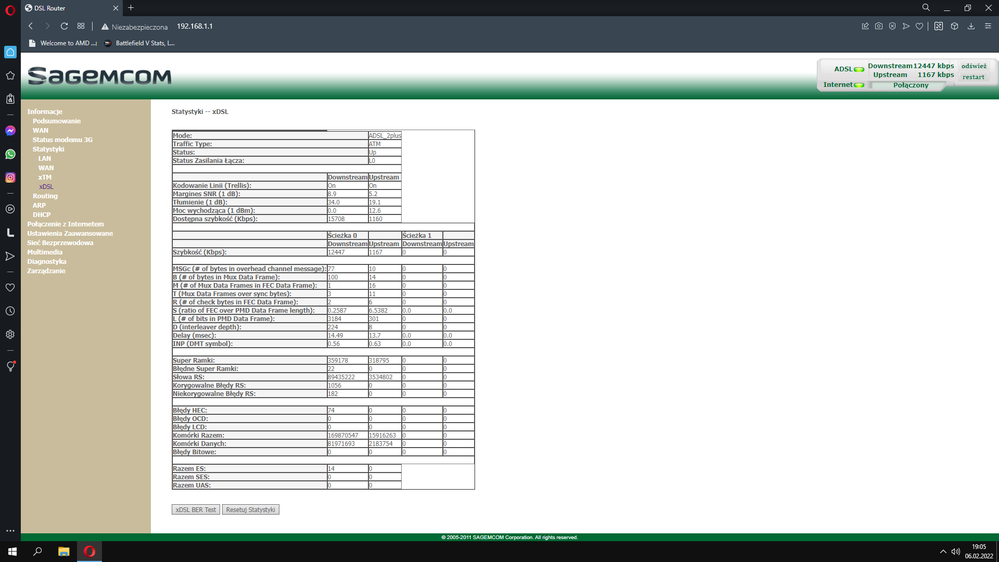The image size is (999, 562).
Task: Open Opera player sidebar icon
Action: tap(10, 209)
